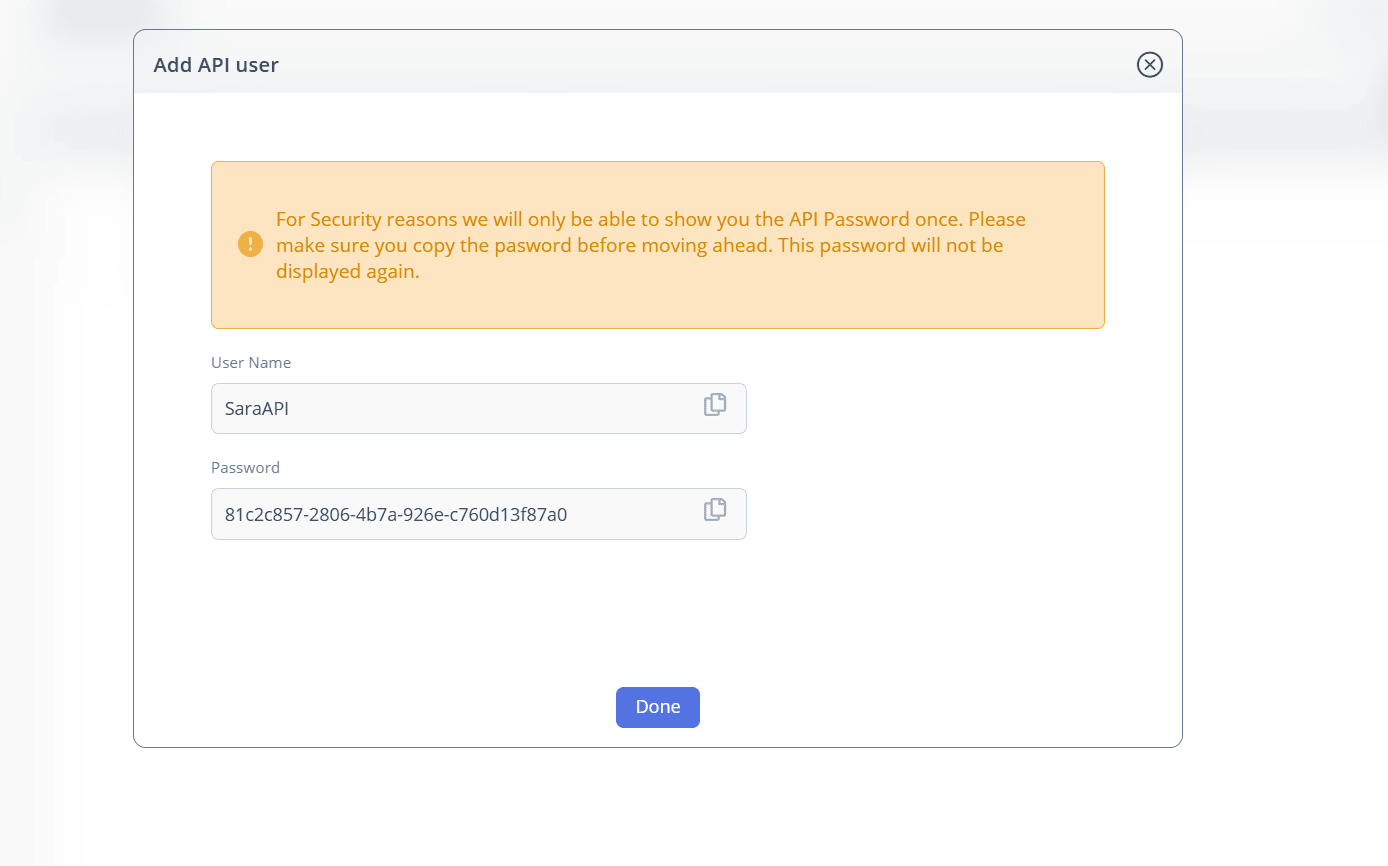Close the Add API user dialog
This screenshot has height=866, width=1388.
click(1149, 65)
